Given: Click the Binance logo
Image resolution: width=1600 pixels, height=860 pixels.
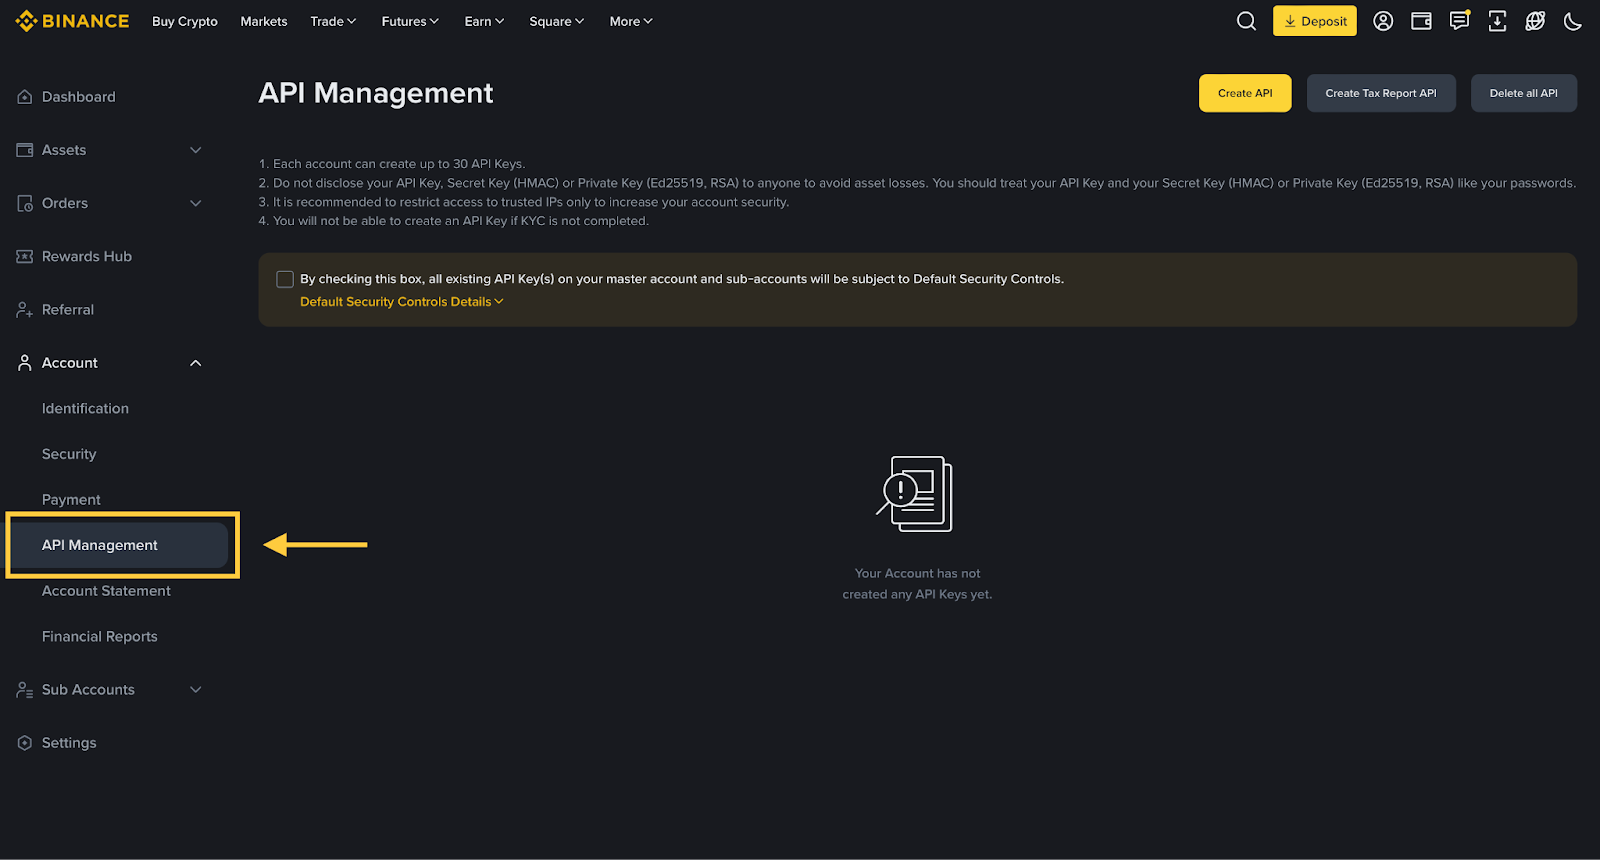Looking at the screenshot, I should coord(72,21).
